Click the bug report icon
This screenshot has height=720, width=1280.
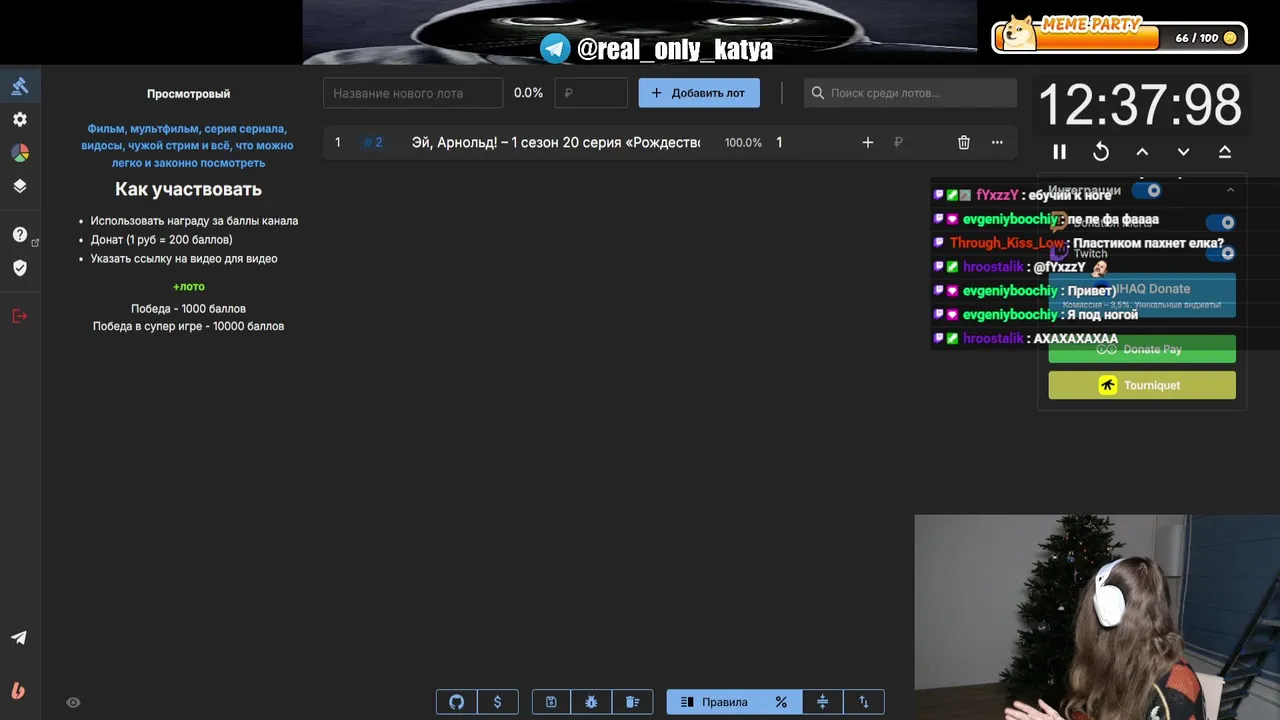tap(592, 702)
